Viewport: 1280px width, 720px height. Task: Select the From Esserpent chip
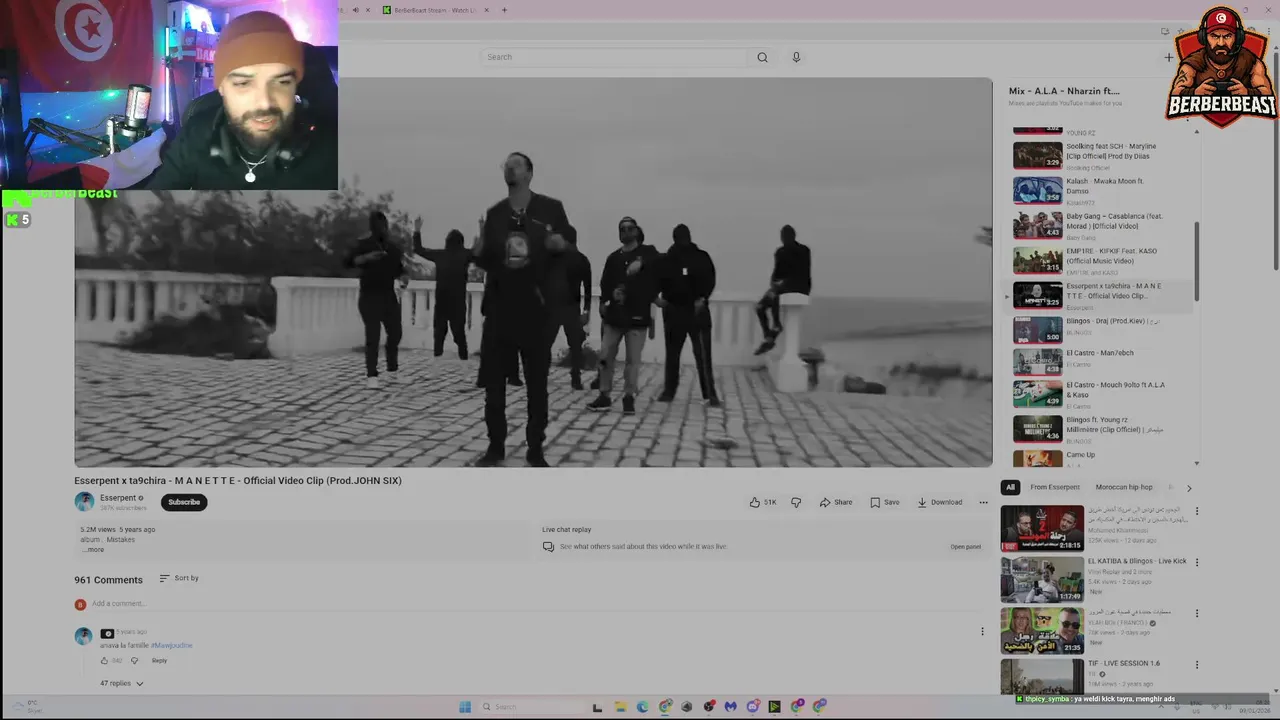coord(1055,487)
